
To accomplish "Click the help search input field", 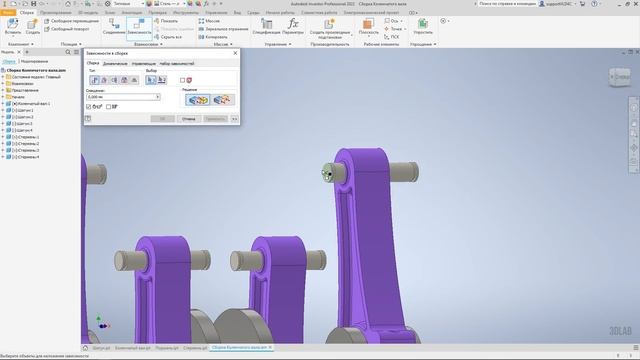I will coord(507,4).
